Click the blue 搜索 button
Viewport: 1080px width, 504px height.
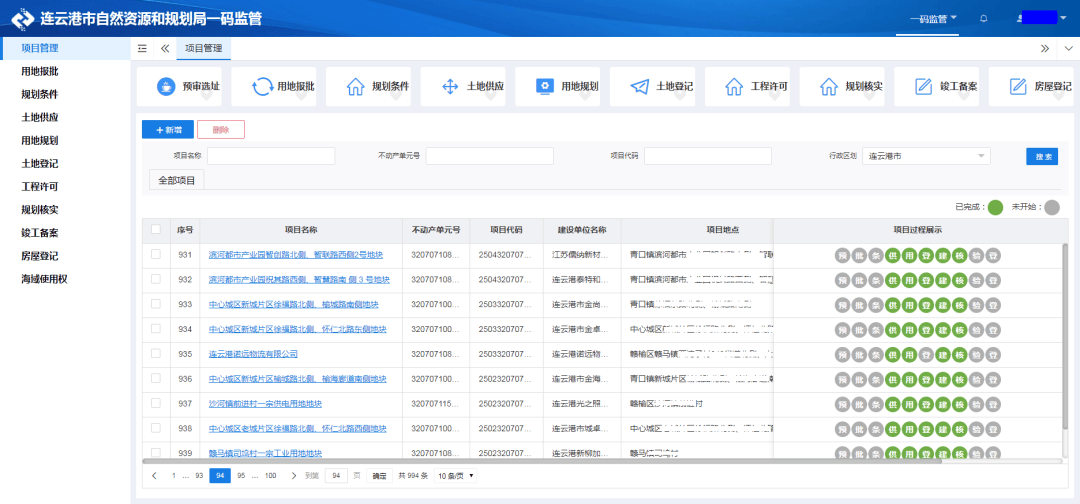click(x=1041, y=156)
